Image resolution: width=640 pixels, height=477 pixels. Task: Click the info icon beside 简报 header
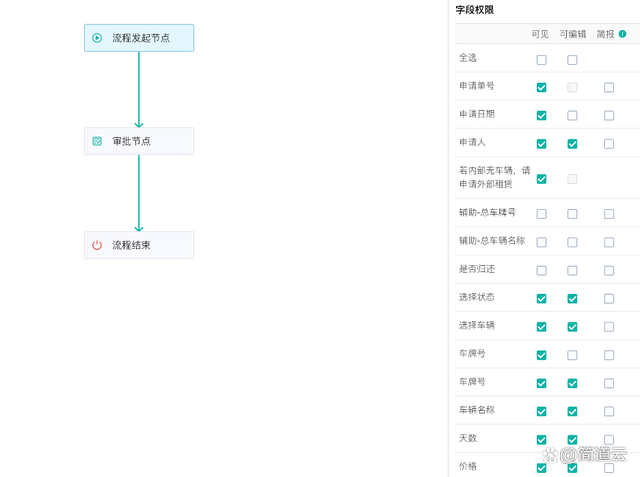pyautogui.click(x=622, y=34)
